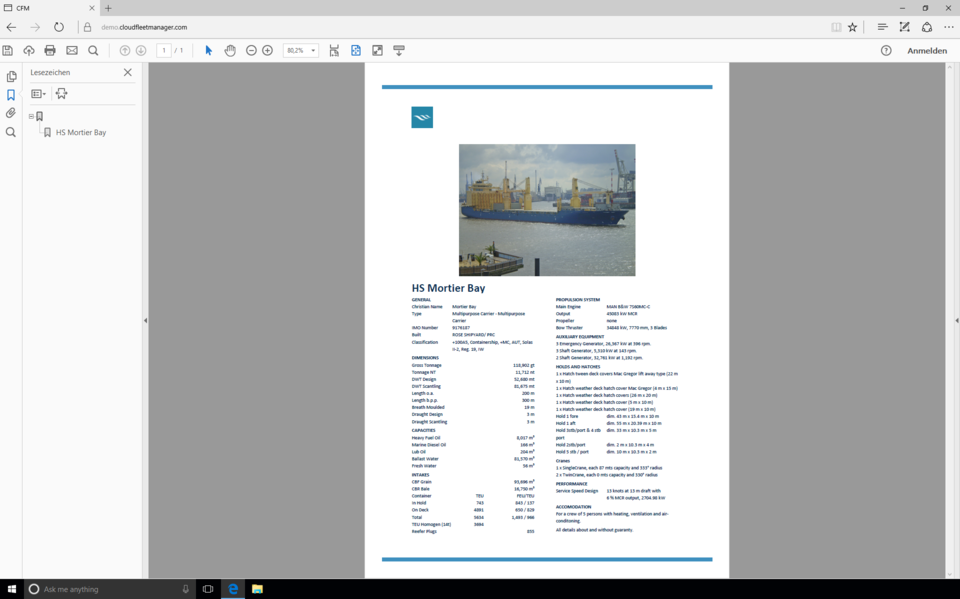
Task: Select the CFM browser tab
Action: 45,8
